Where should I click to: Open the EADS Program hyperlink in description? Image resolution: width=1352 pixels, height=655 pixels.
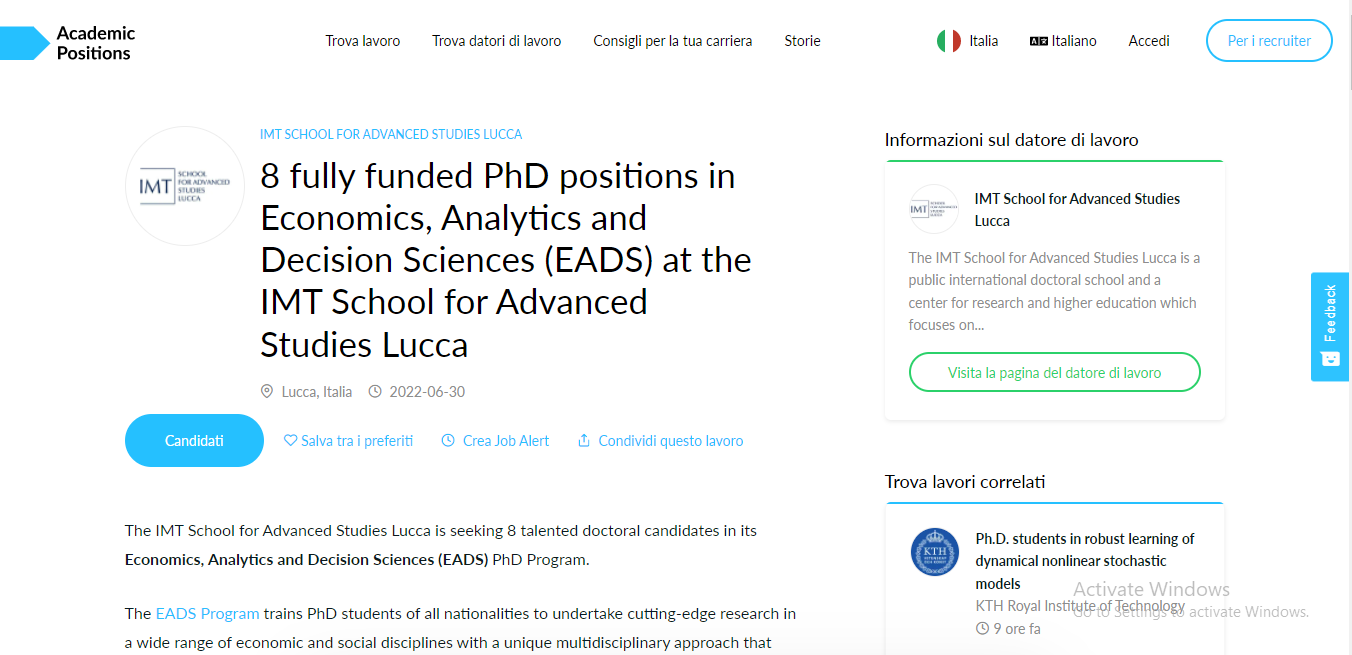[207, 613]
